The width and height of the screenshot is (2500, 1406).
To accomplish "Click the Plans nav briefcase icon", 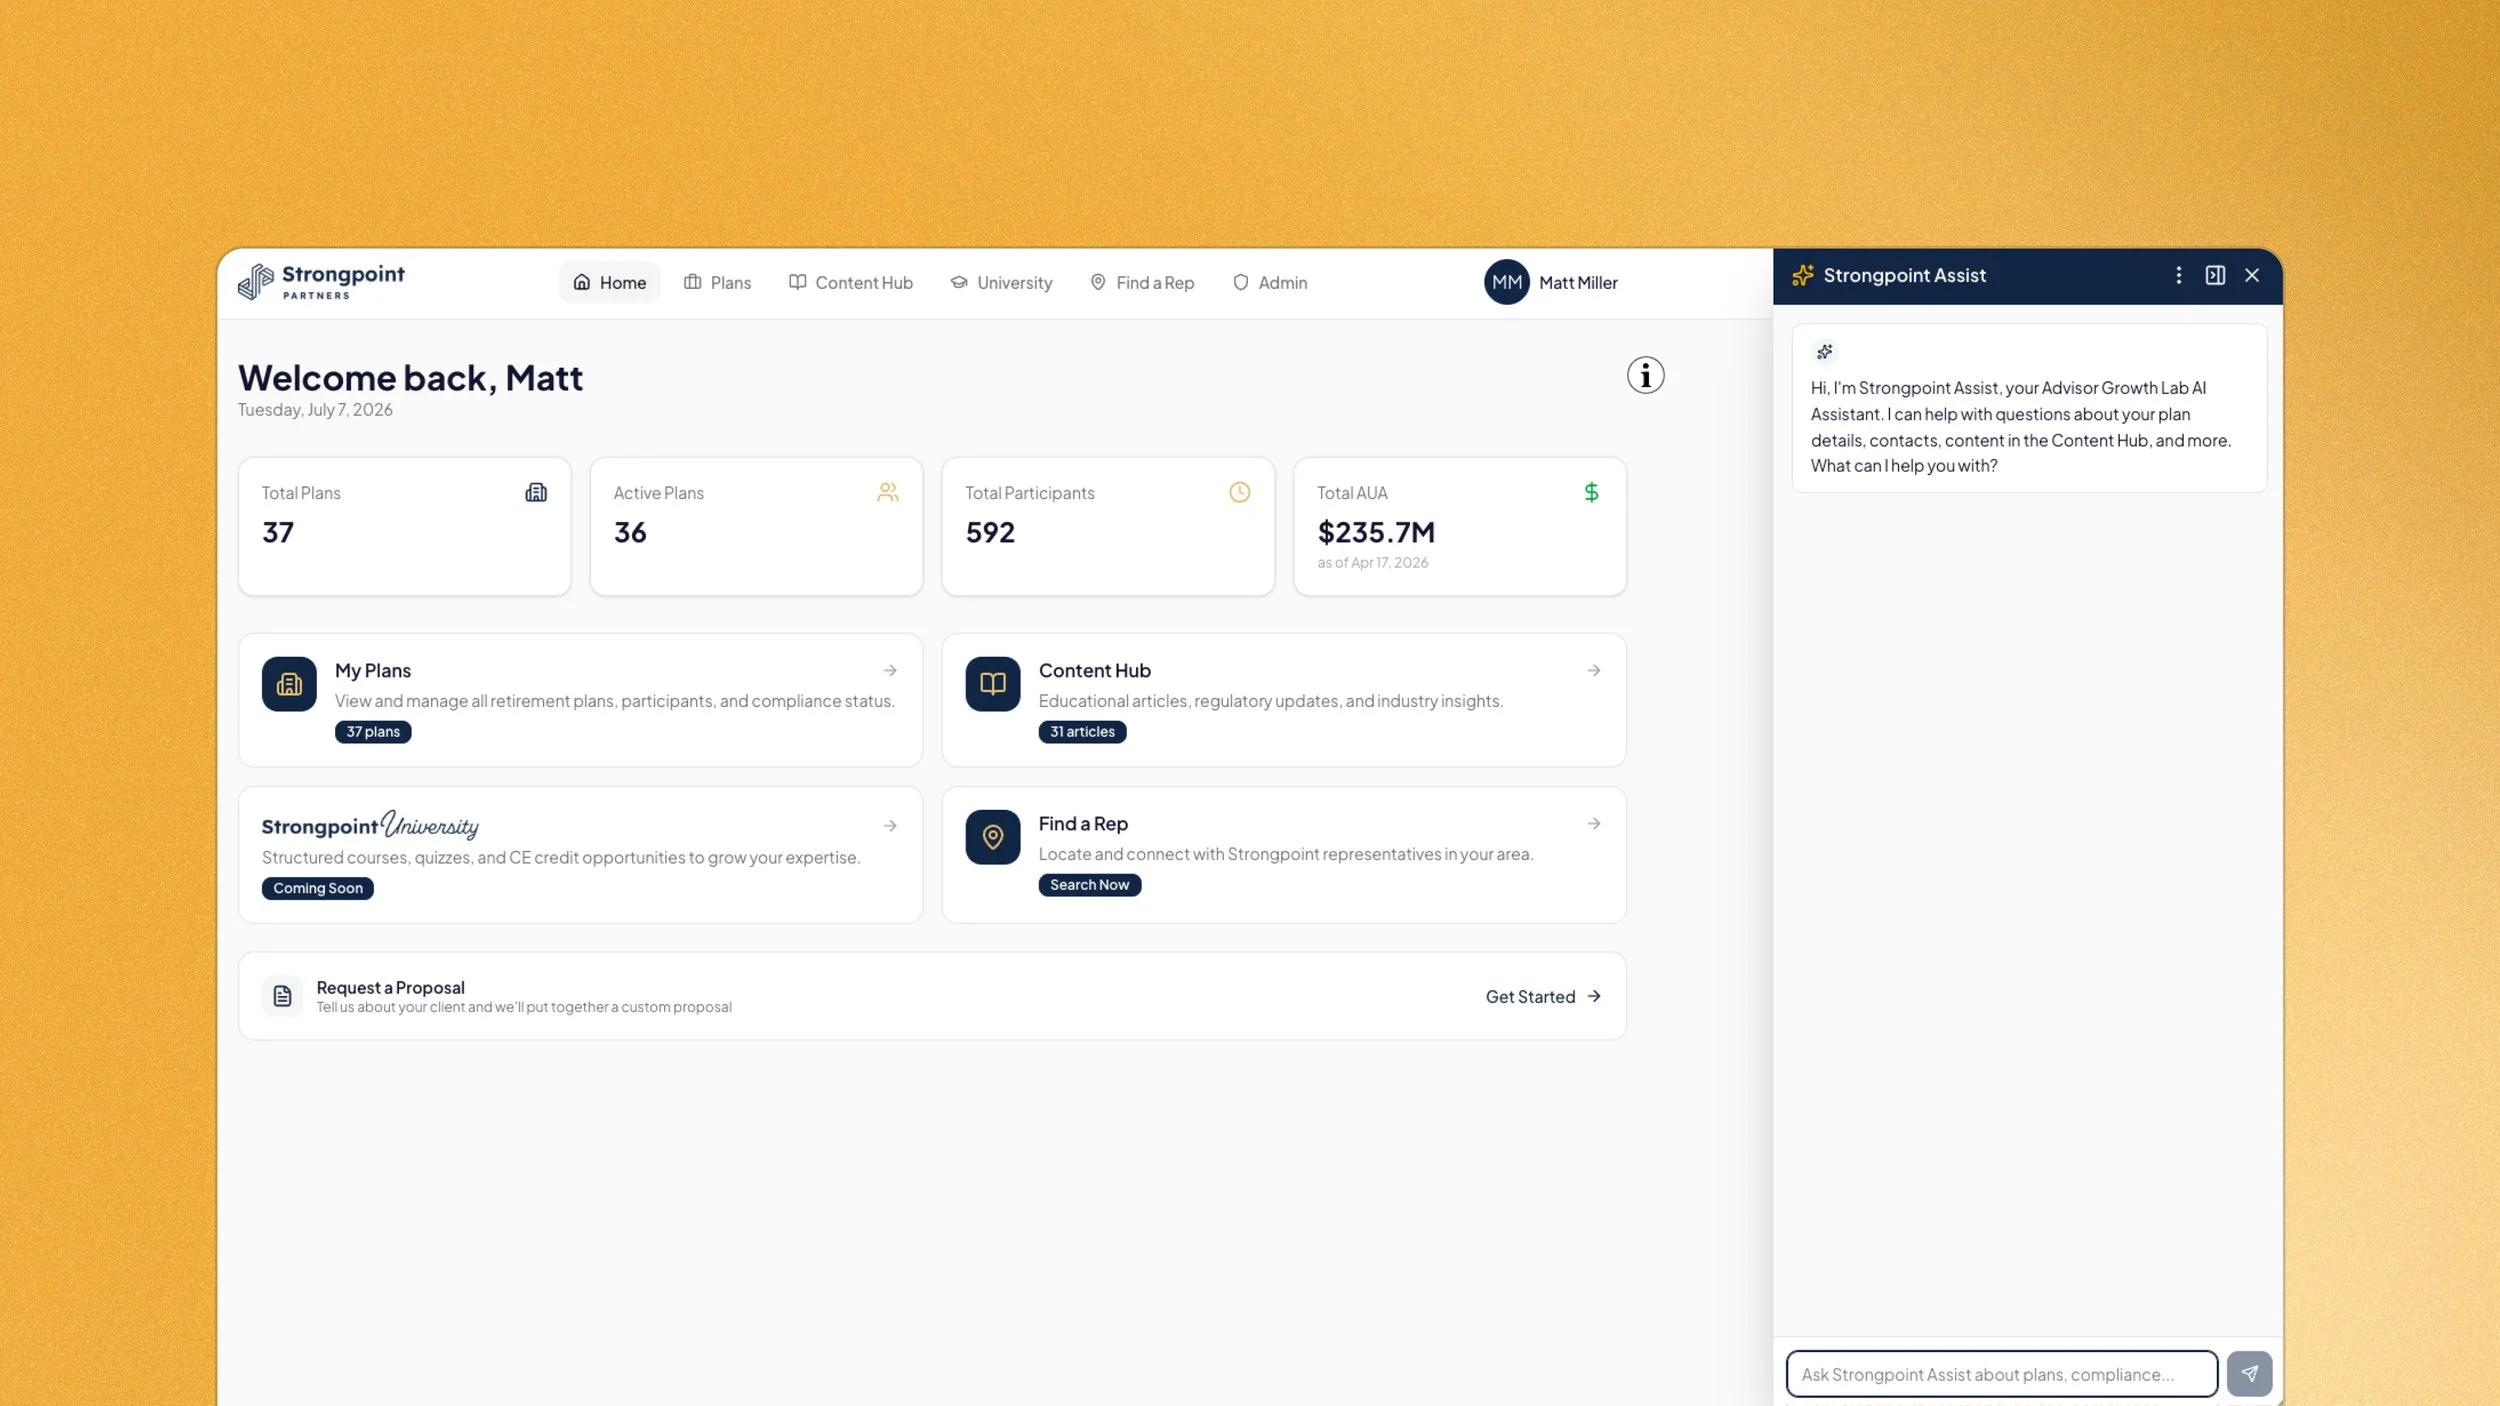I will [x=692, y=282].
